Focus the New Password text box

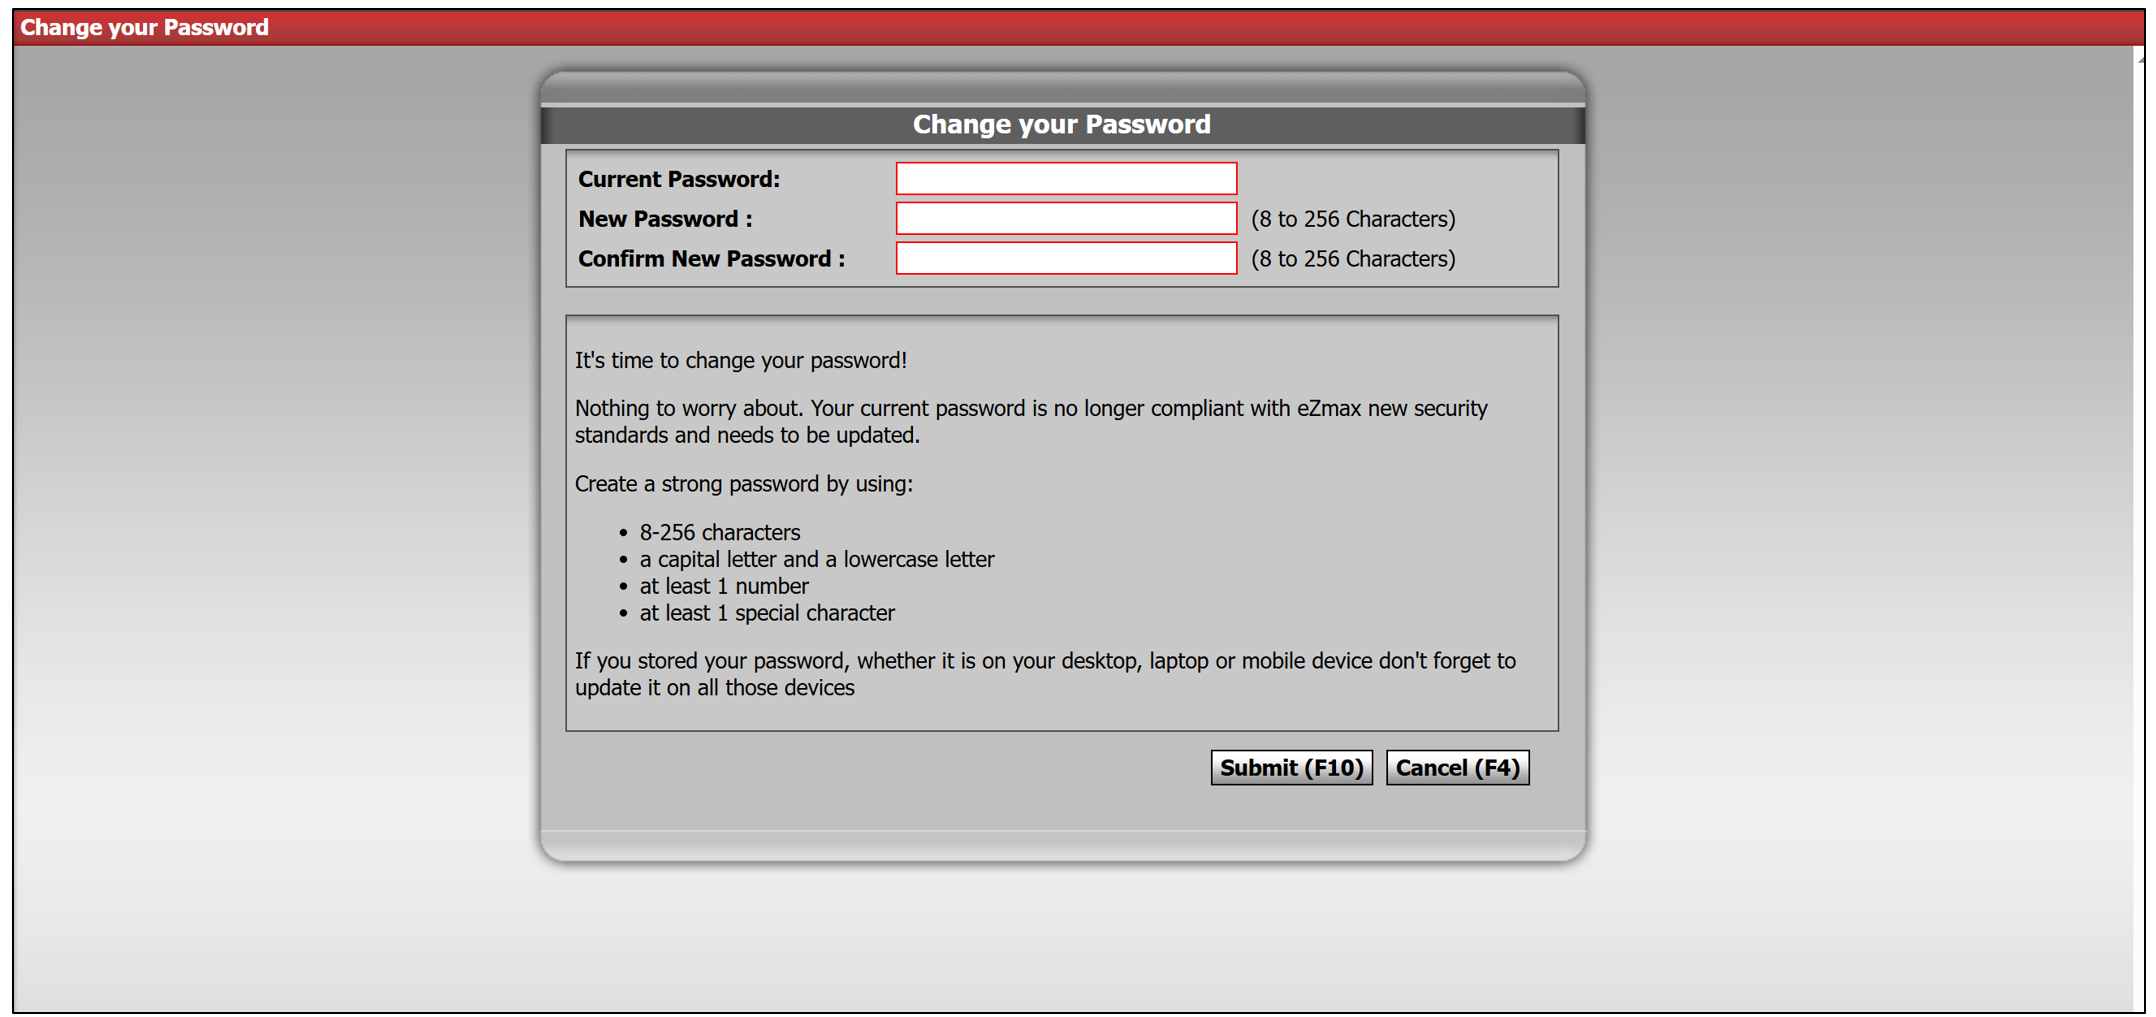[1066, 219]
